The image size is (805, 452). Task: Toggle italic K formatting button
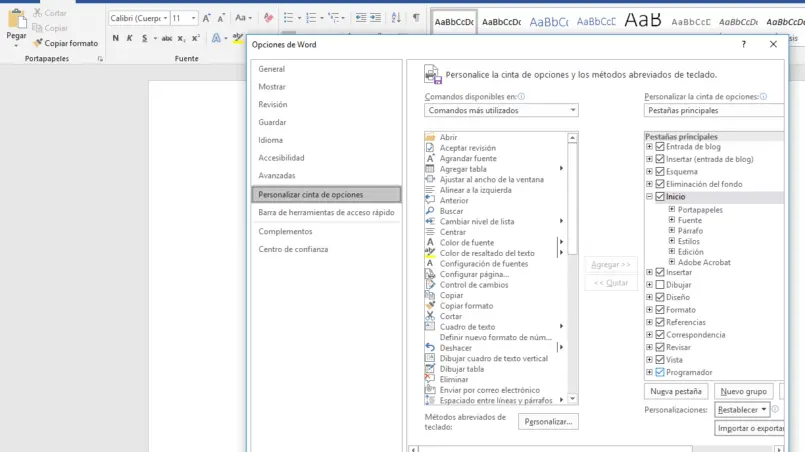pyautogui.click(x=130, y=38)
